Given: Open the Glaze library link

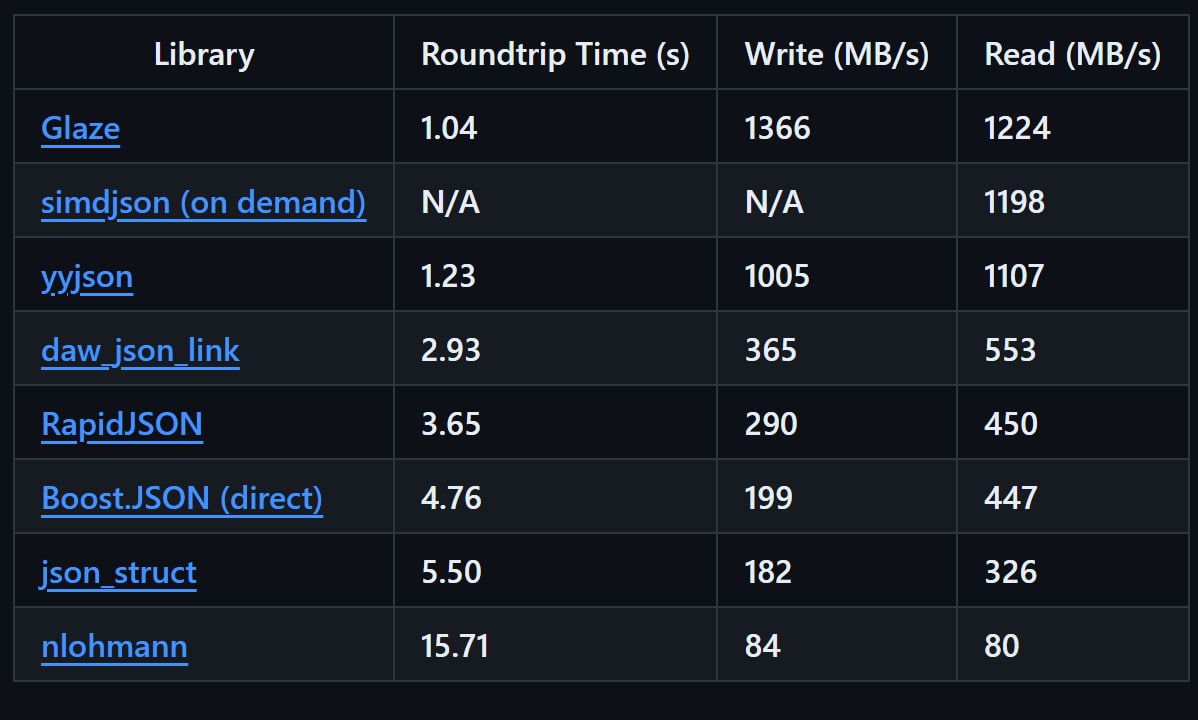Looking at the screenshot, I should point(80,128).
